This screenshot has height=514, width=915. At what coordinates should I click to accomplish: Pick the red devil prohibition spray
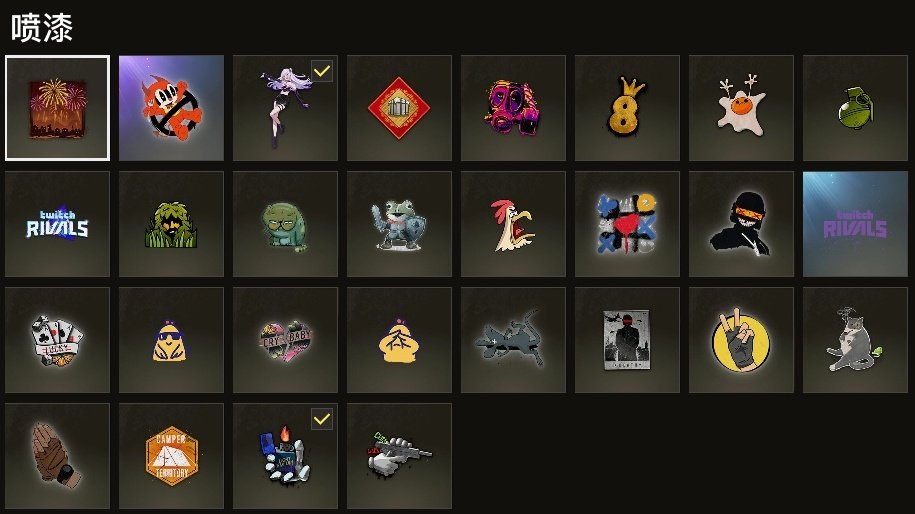(x=171, y=108)
